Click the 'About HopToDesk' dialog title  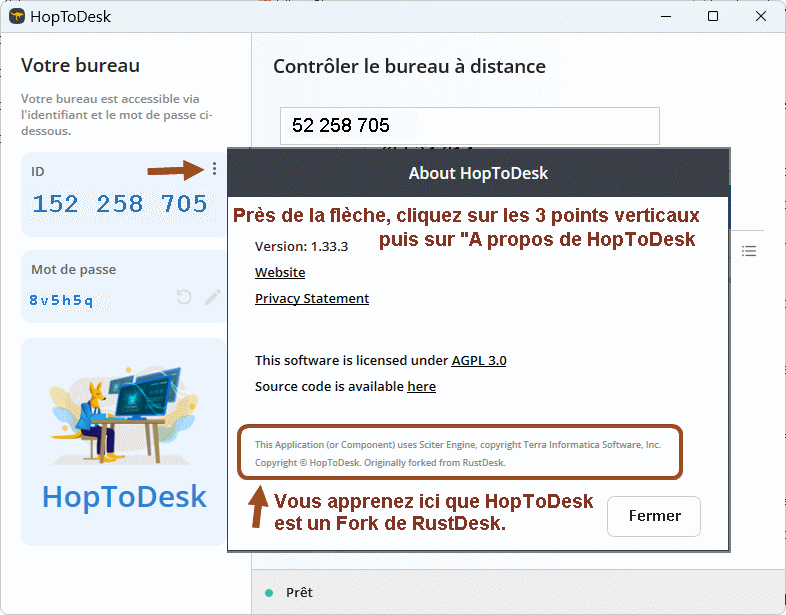478,173
